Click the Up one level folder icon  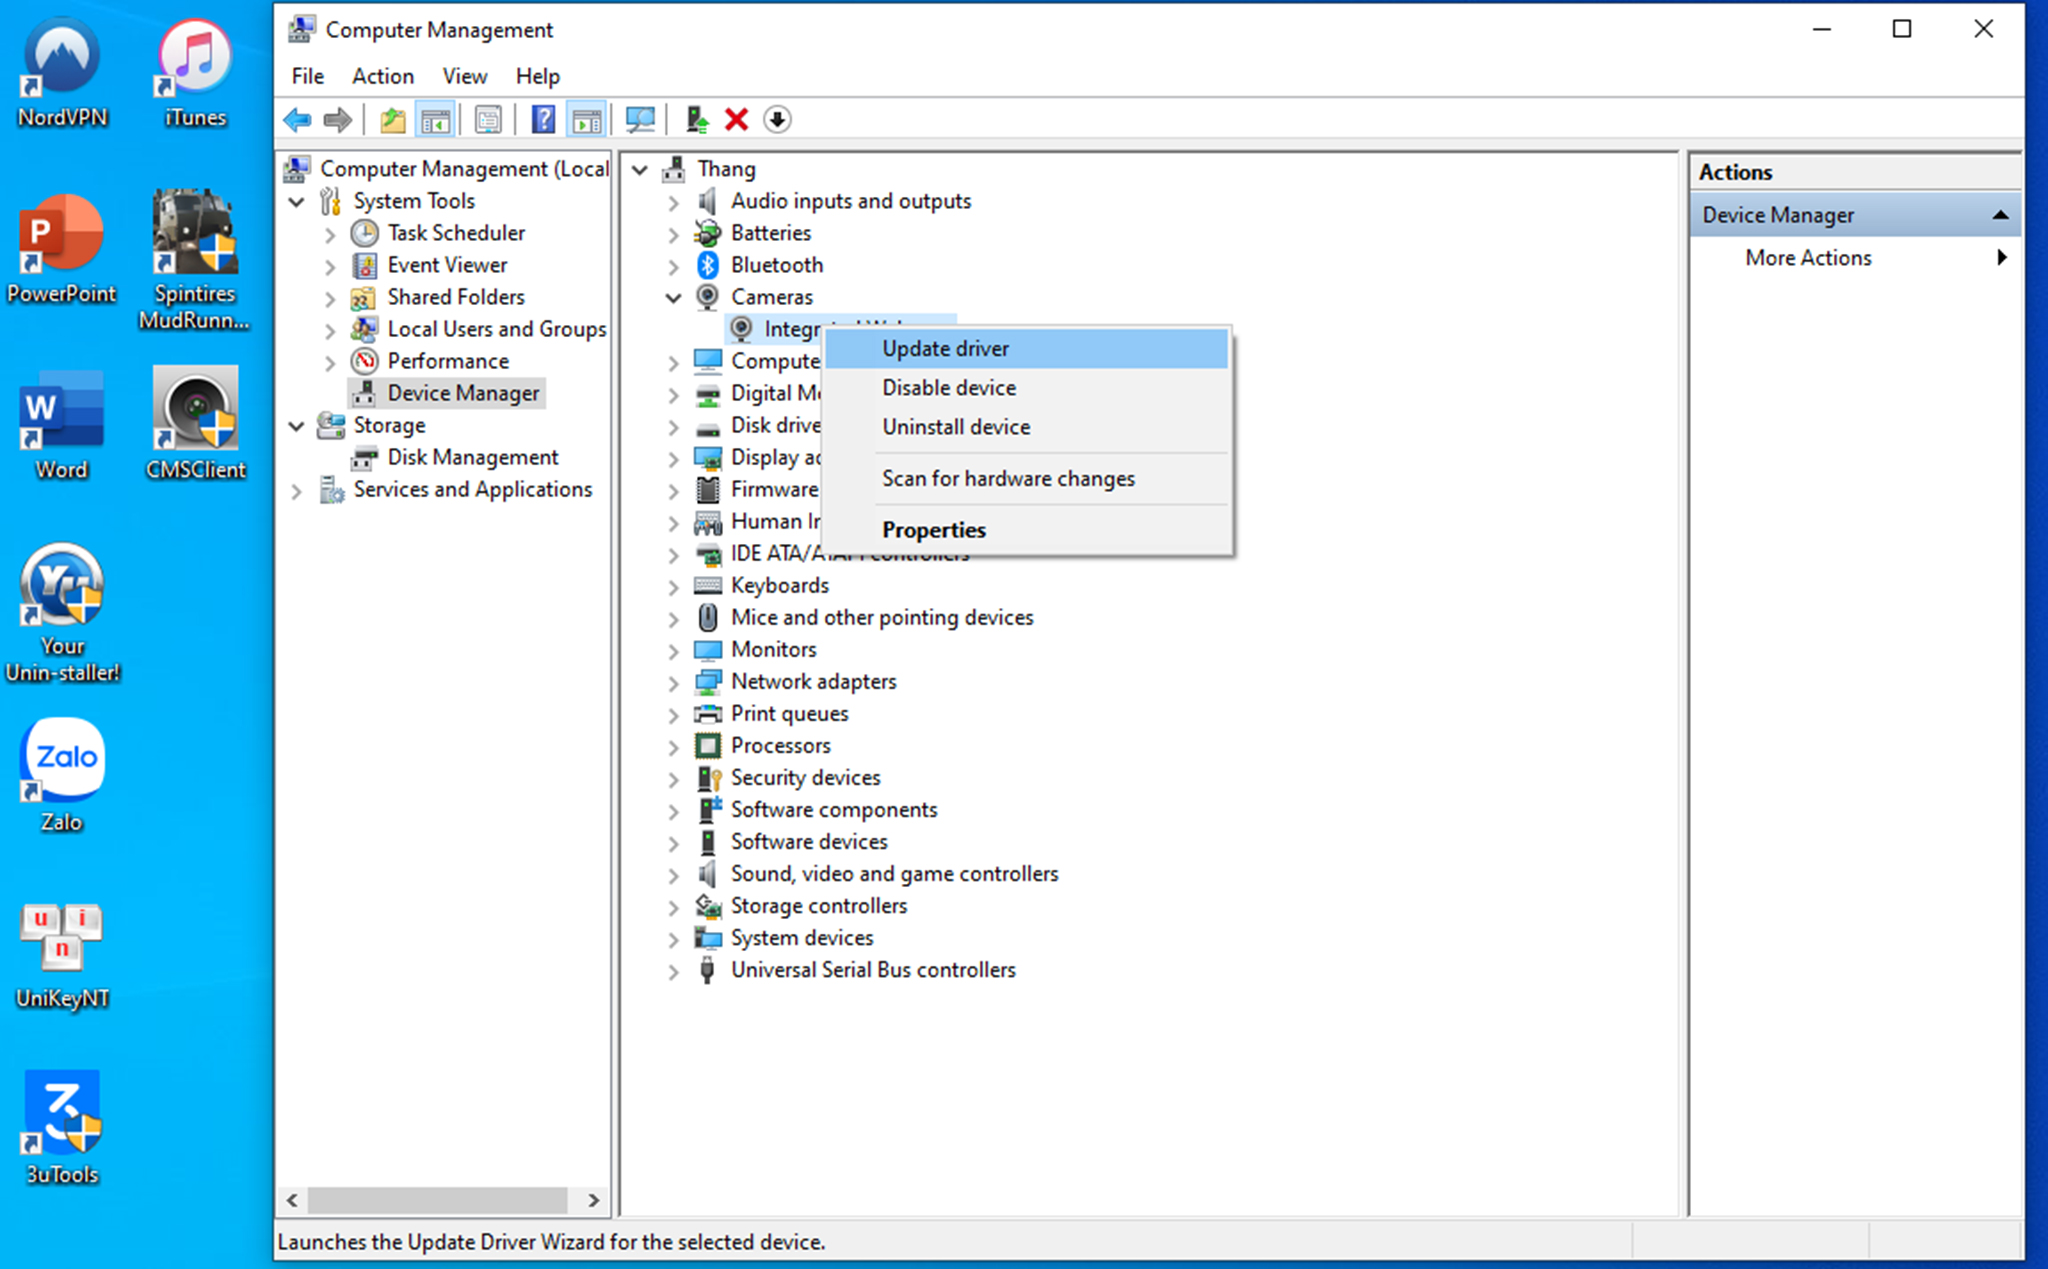[x=392, y=120]
